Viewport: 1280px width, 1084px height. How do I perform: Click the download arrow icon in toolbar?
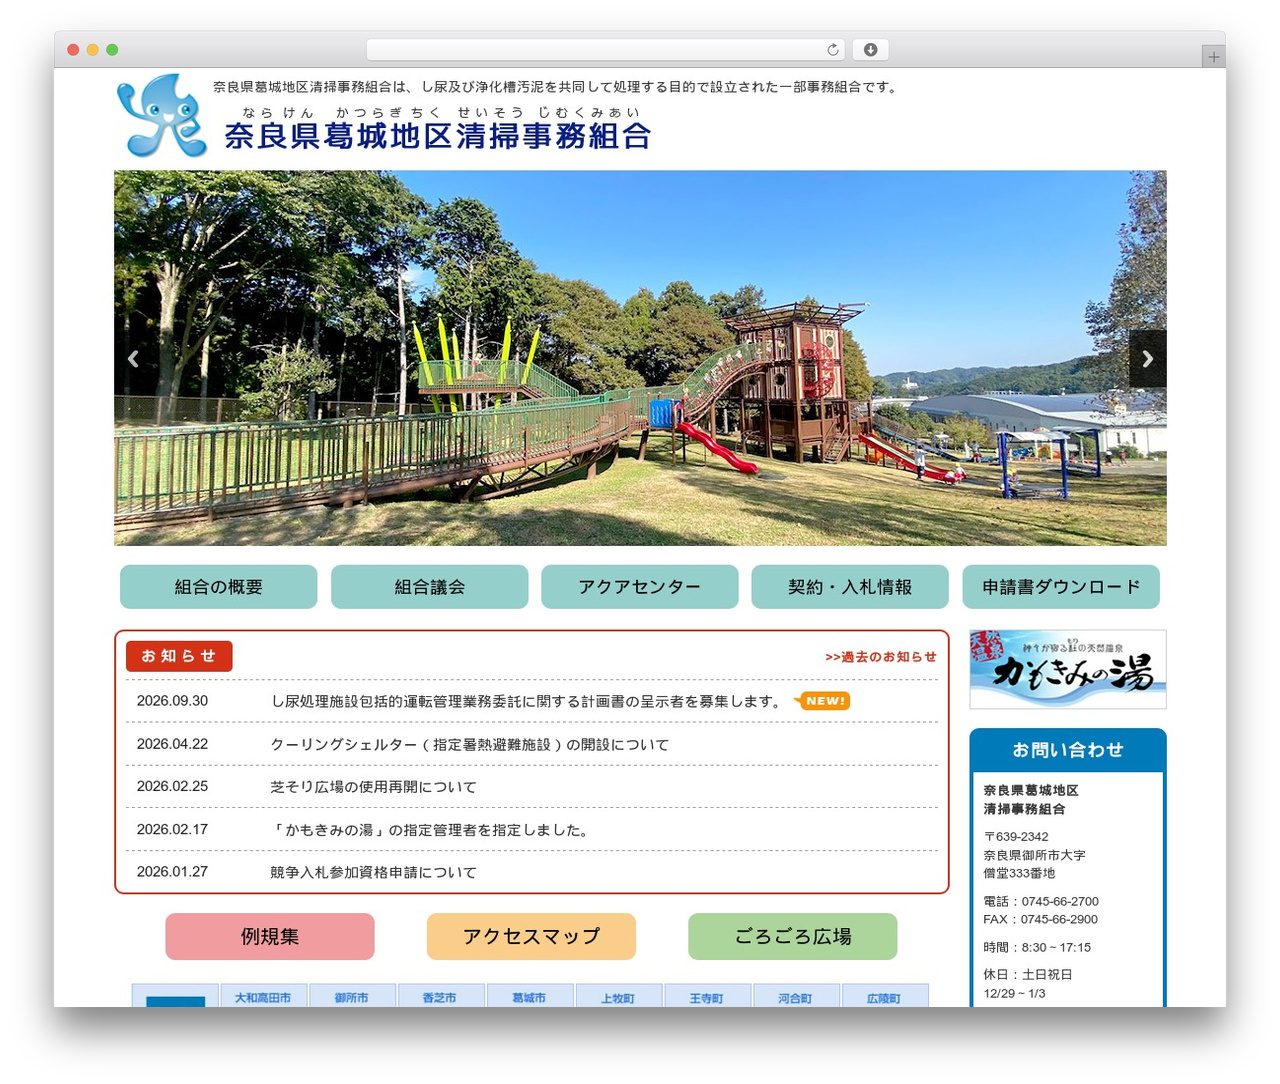click(x=871, y=50)
